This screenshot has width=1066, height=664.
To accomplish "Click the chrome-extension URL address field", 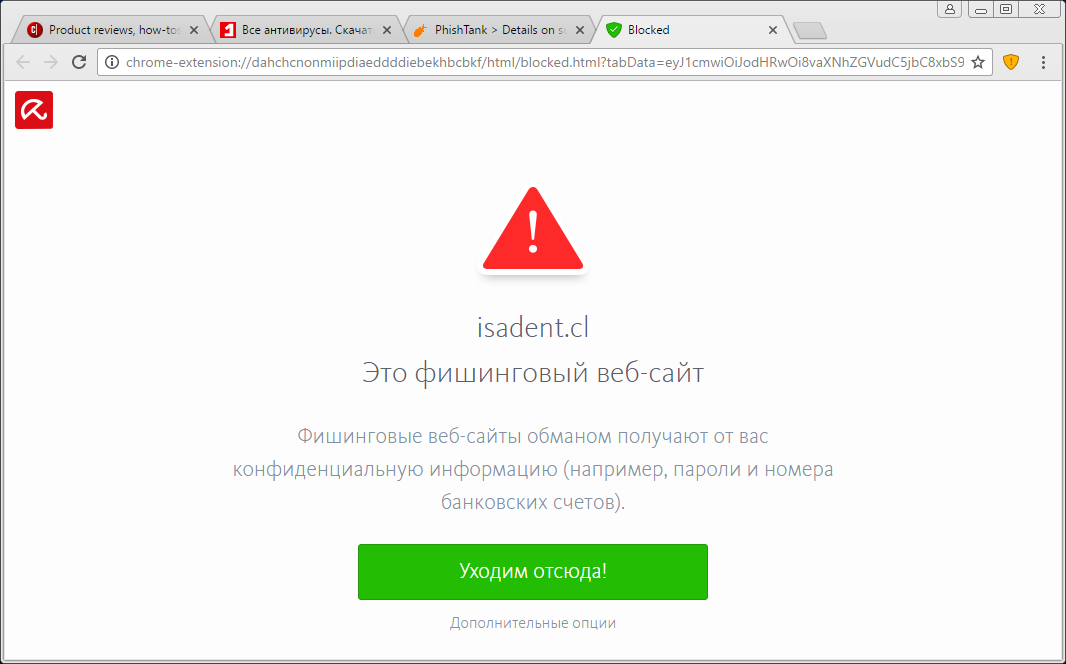I will click(545, 63).
